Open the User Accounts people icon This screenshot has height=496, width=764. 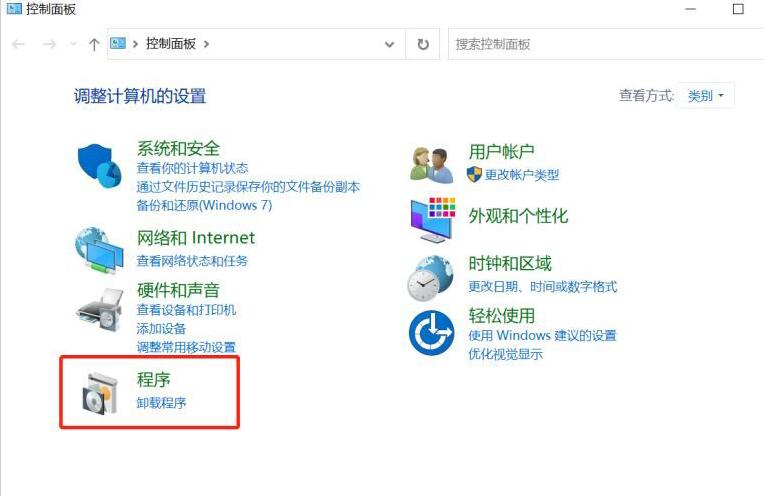pos(432,166)
